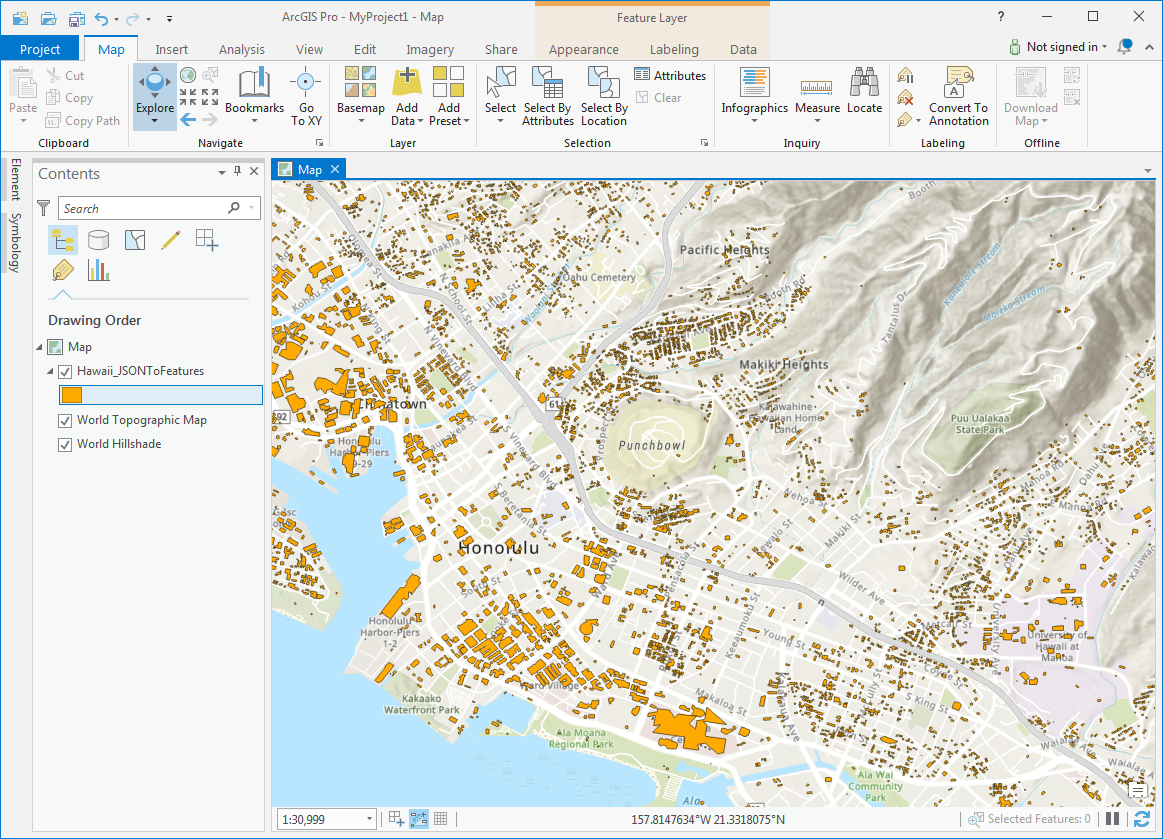Open the Attributes pane
This screenshot has width=1163, height=839.
(670, 75)
